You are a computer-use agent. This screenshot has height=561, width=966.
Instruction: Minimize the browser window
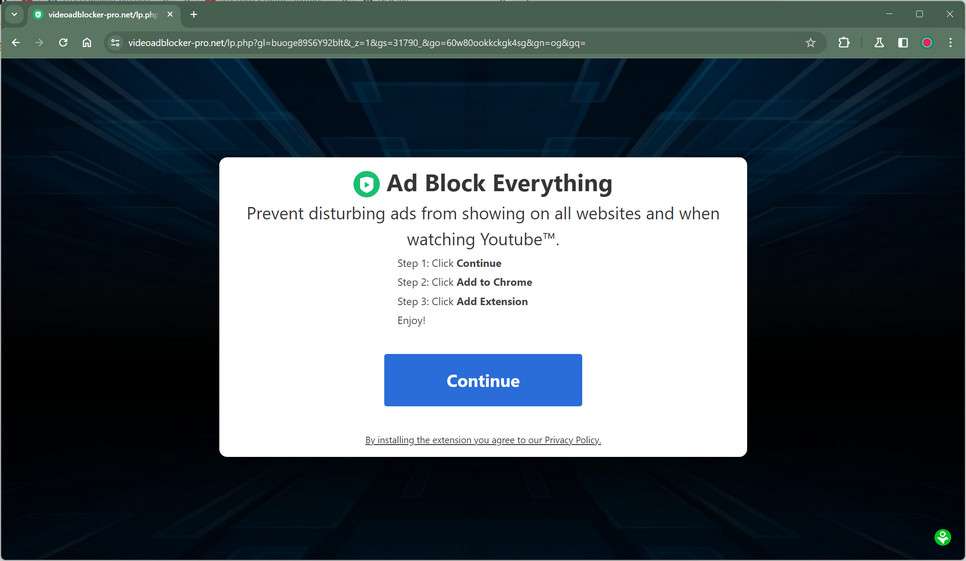(x=888, y=14)
